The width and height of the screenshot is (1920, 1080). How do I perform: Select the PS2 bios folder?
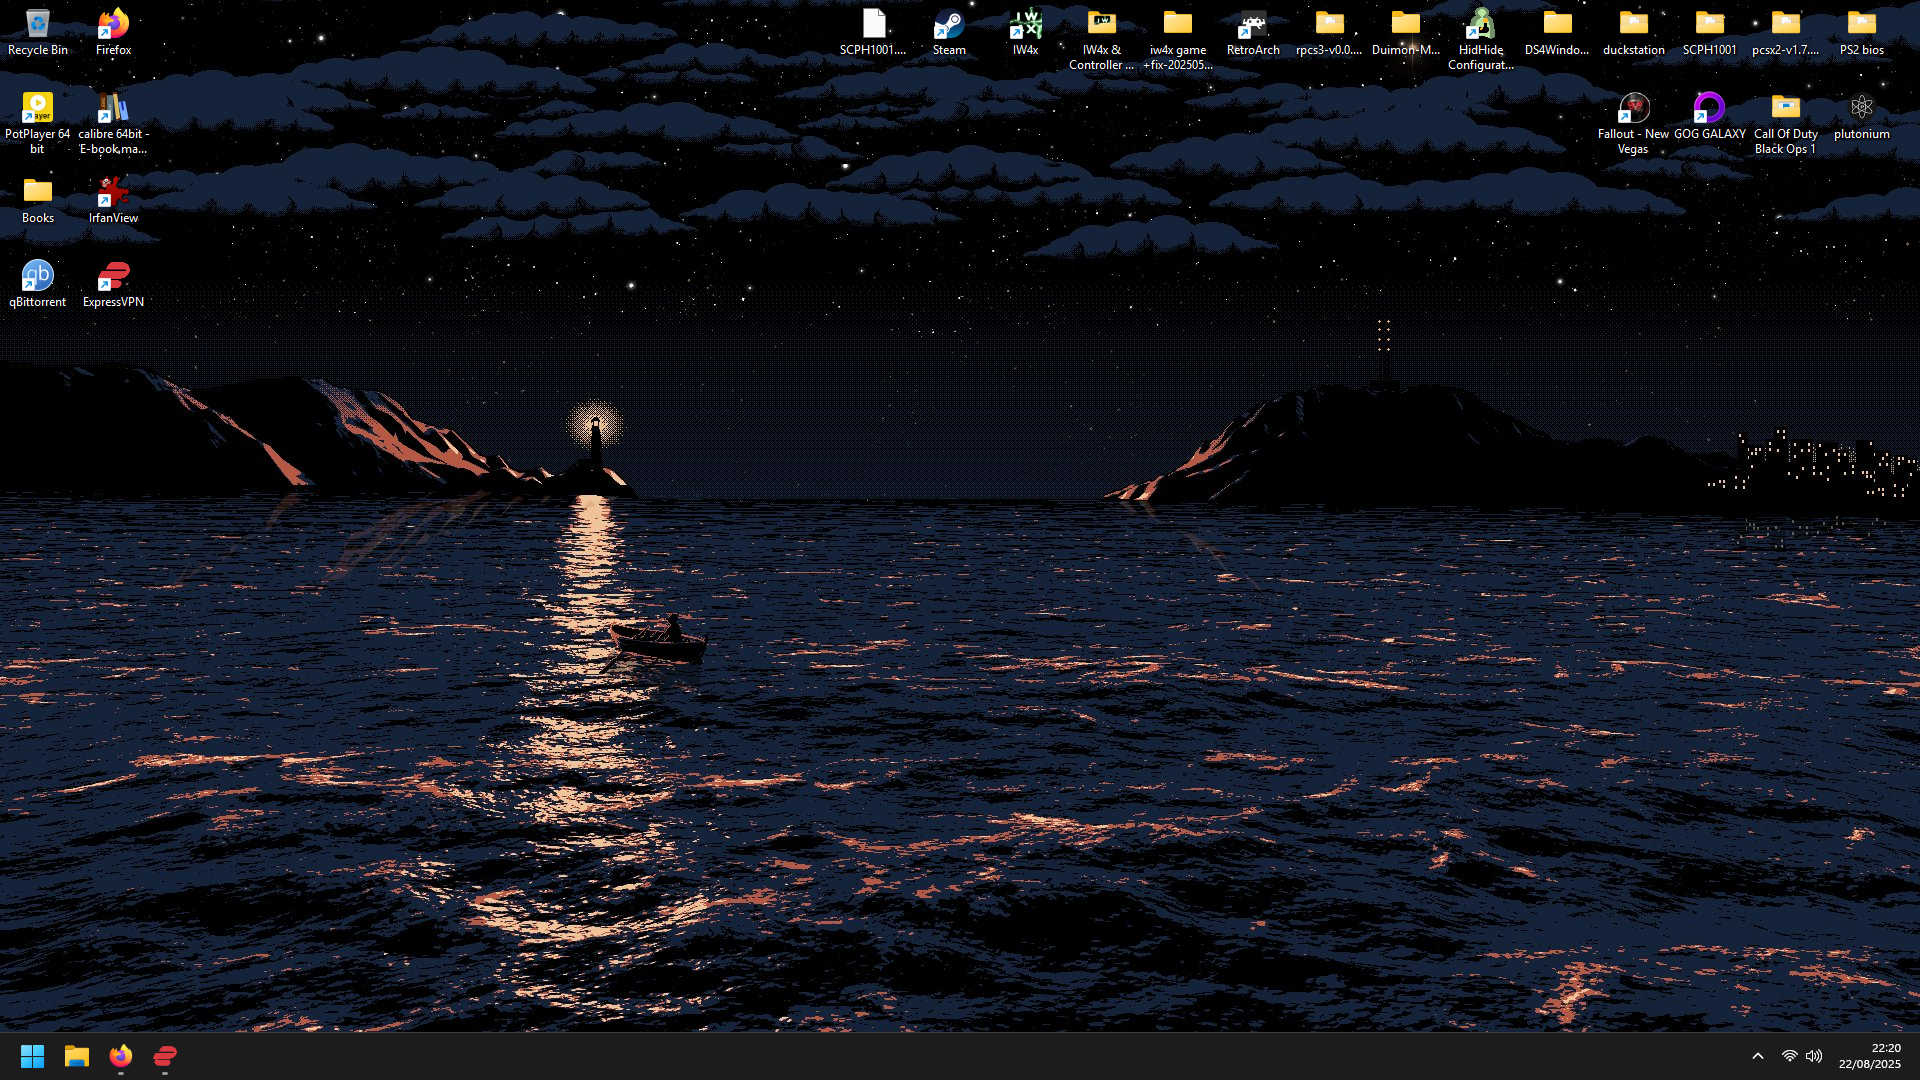pyautogui.click(x=1861, y=25)
